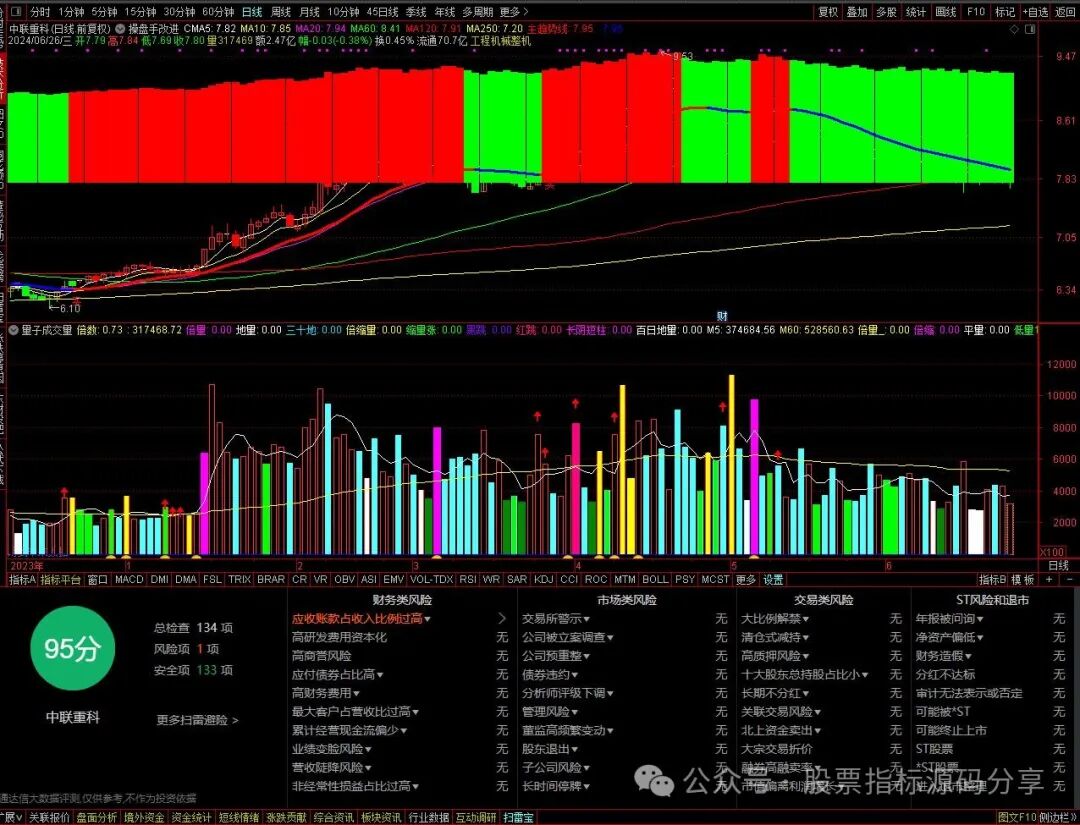Click the 标记 mark button

coord(1005,12)
